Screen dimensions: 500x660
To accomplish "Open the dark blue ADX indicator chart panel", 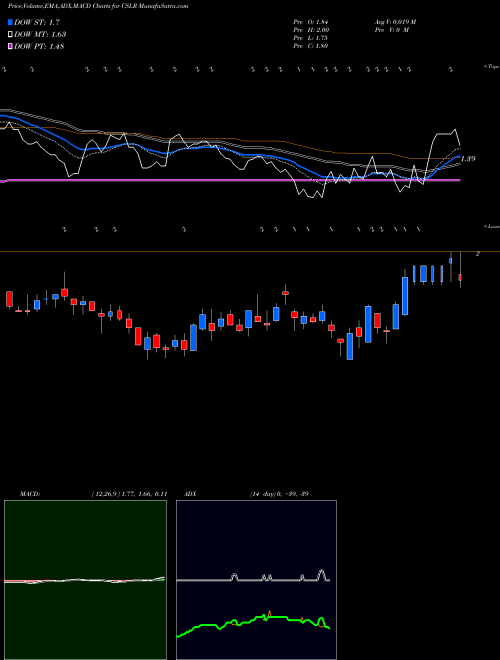I will (x=256, y=580).
